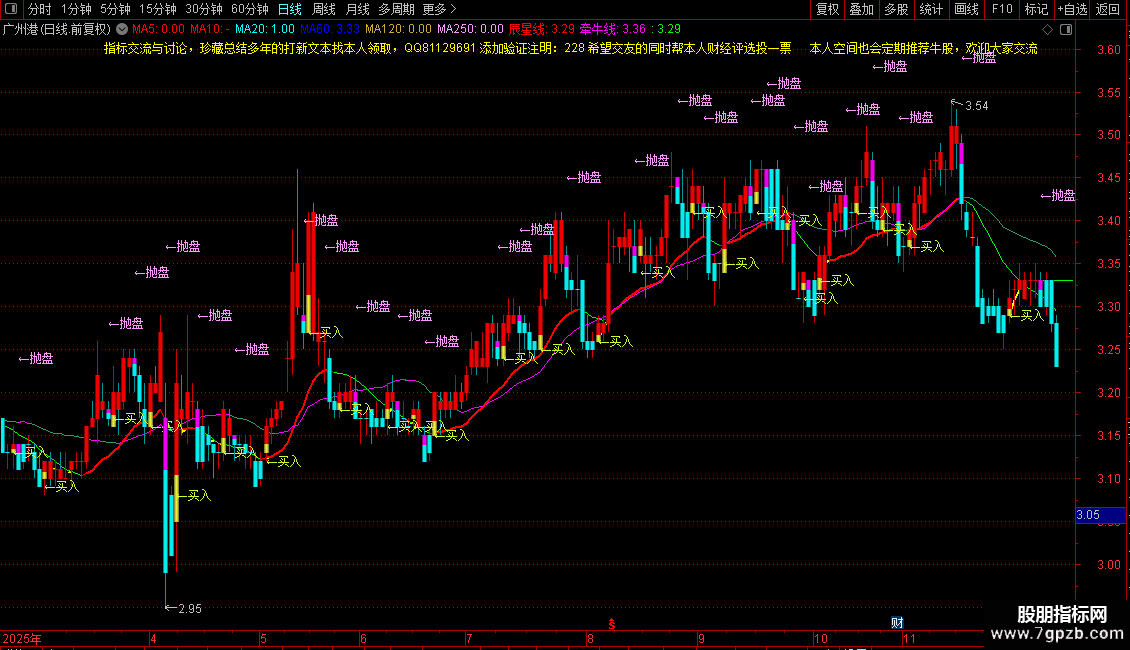Click the 3.54 high price marker
Viewport: 1130px width, 650px height.
click(x=976, y=106)
